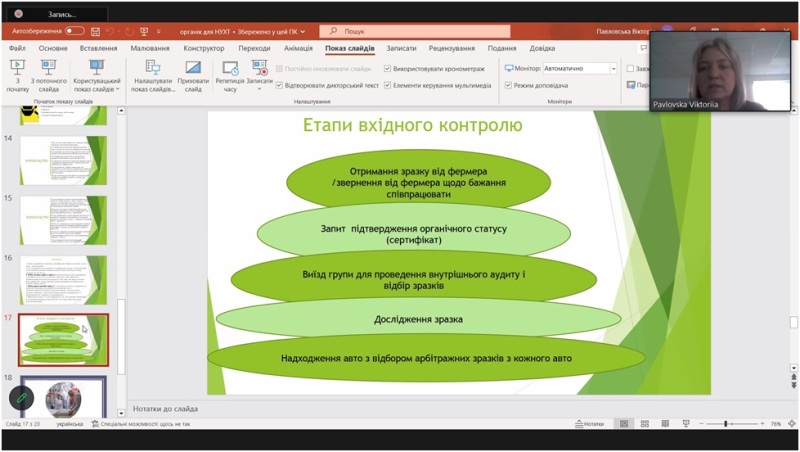Select slide 15 thumbnail
The height and width of the screenshot is (452, 800).
click(63, 220)
